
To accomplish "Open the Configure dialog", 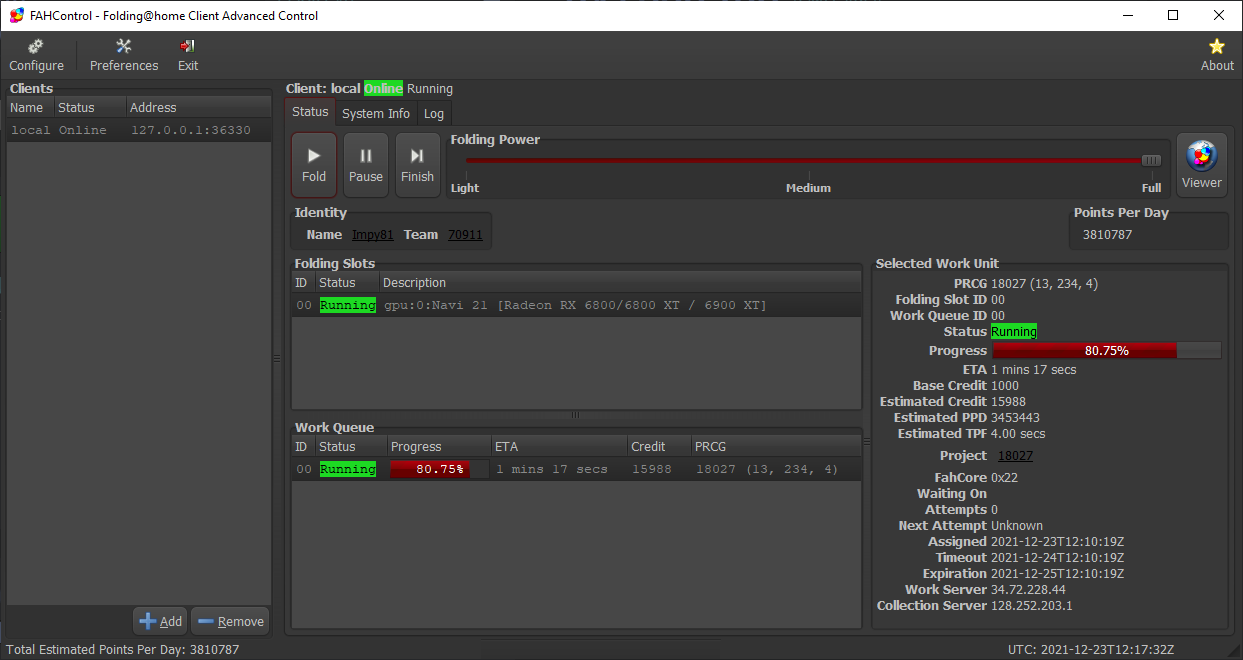I will [36, 55].
